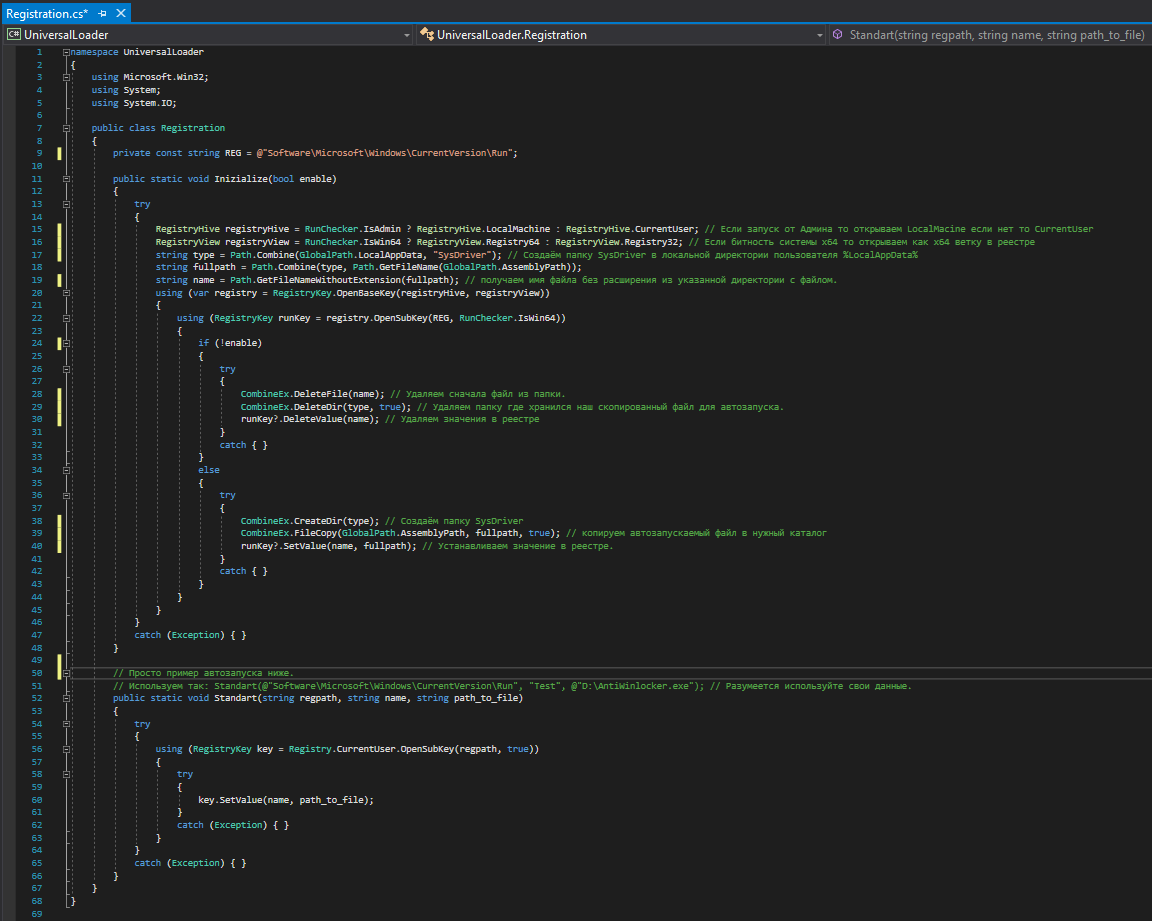This screenshot has width=1152, height=921.
Task: Select the Registration.cs document tab
Action: point(46,13)
